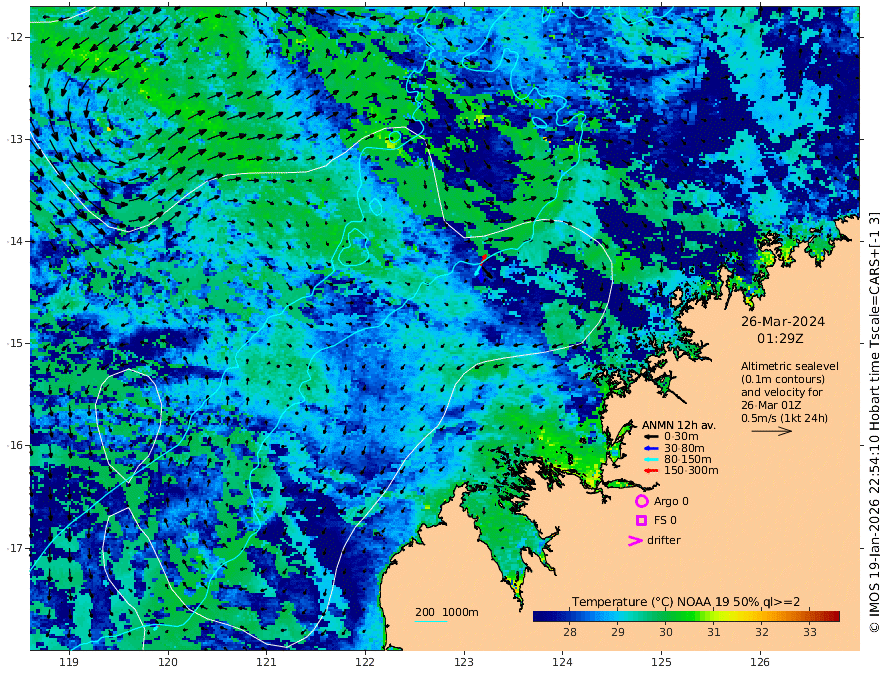Screen dimensions: 880x680
Task: Click the longitude axis label 123
Action: pyautogui.click(x=464, y=662)
